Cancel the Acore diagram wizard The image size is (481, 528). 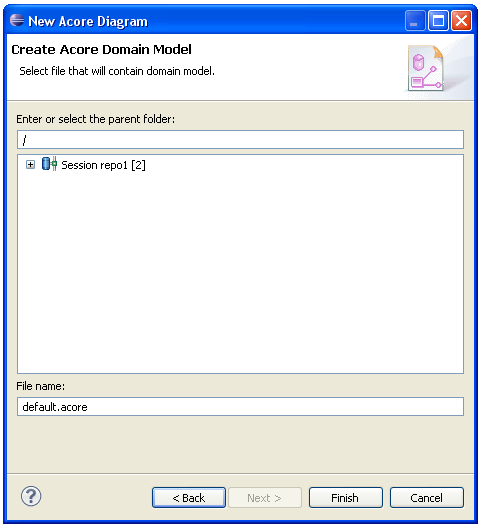pyautogui.click(x=427, y=497)
